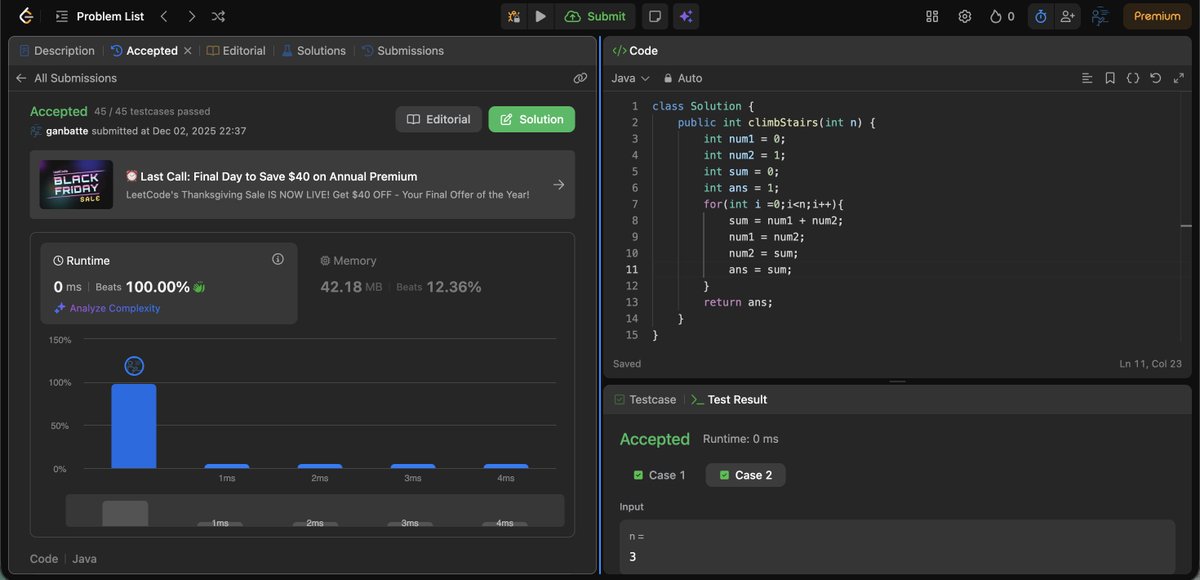Bookmark the code with bookmark icon
Screen dimensions: 1200x580
coord(1110,78)
